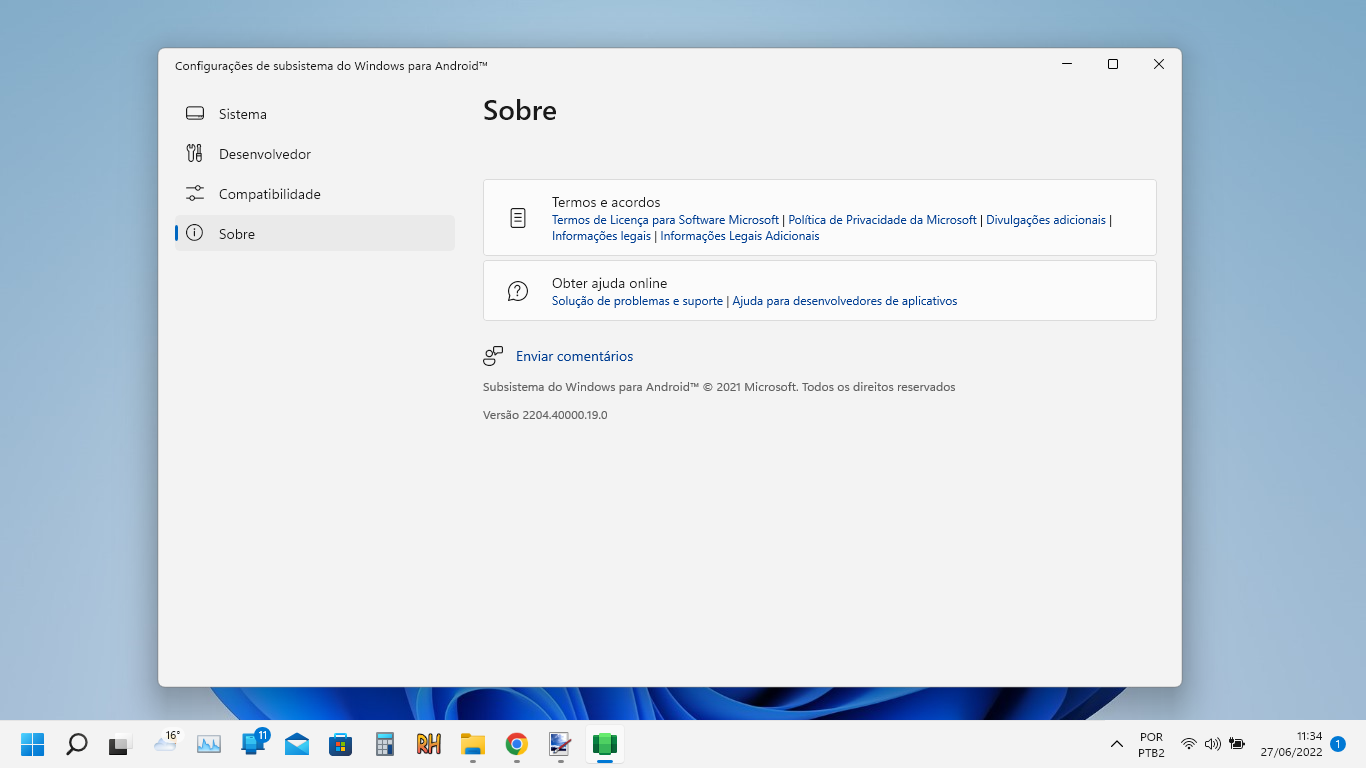1366x768 pixels.
Task: Click the Obter ajuda online heading text
Action: (x=609, y=283)
